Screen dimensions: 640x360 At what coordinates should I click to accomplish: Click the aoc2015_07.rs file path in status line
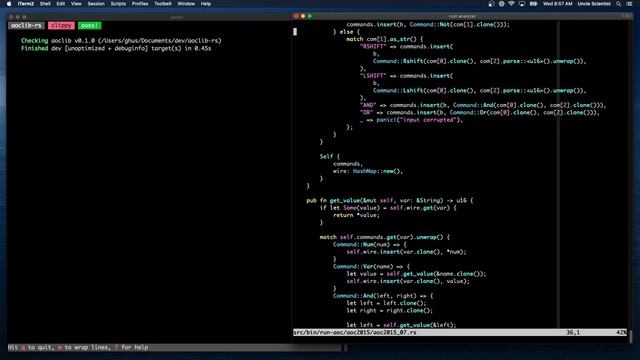tap(355, 333)
